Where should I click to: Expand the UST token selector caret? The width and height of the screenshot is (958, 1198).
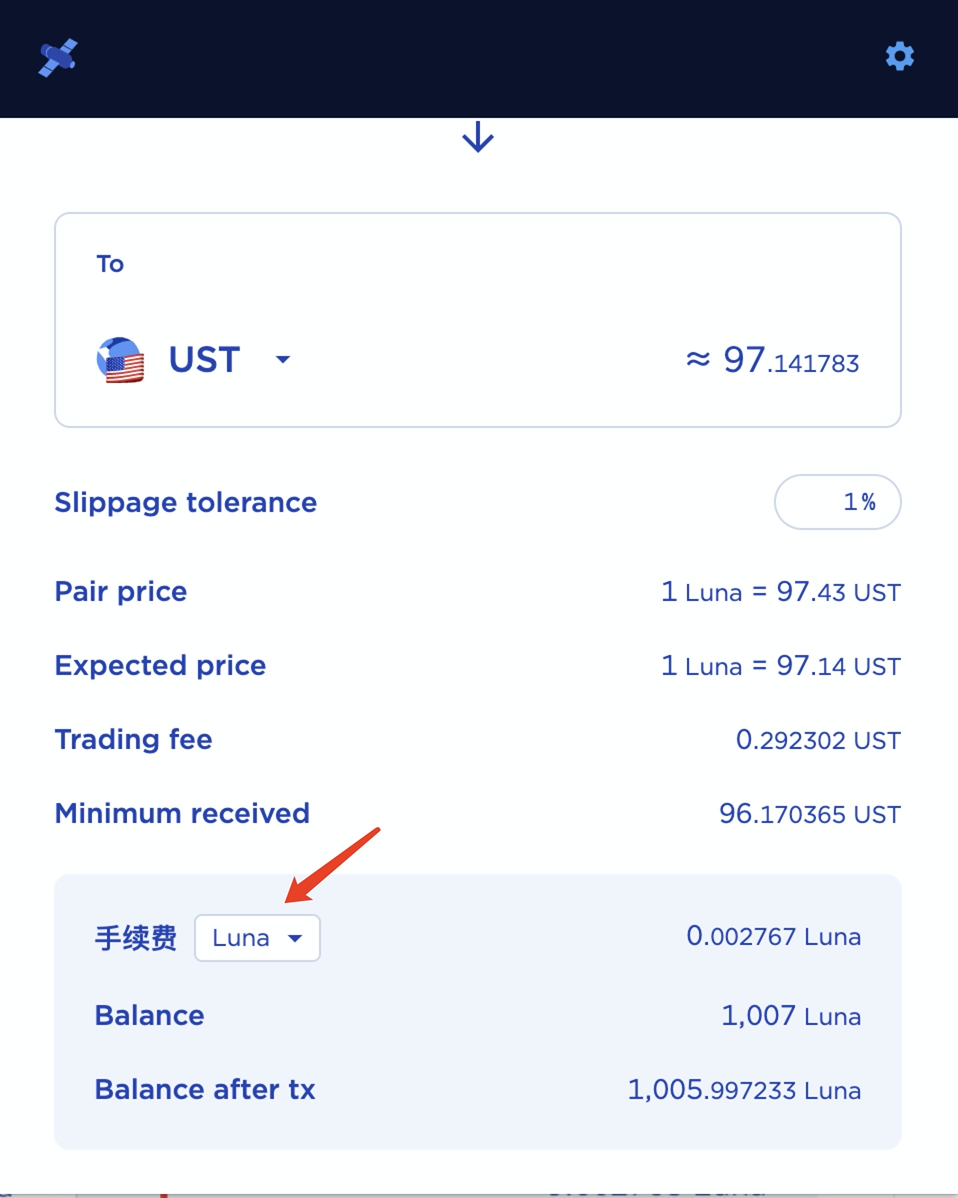[x=283, y=360]
